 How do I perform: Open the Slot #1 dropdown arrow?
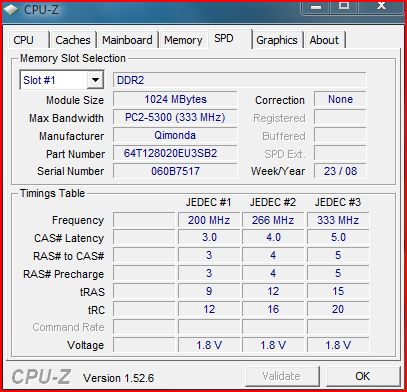coord(95,80)
